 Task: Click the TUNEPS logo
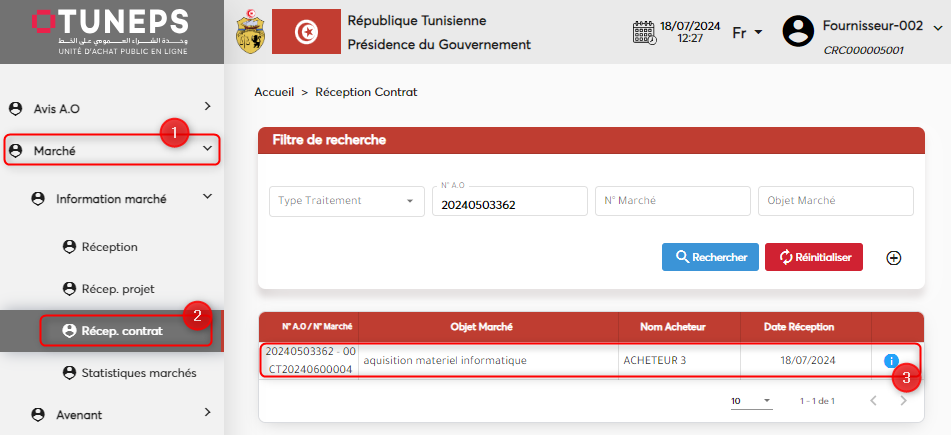[110, 31]
